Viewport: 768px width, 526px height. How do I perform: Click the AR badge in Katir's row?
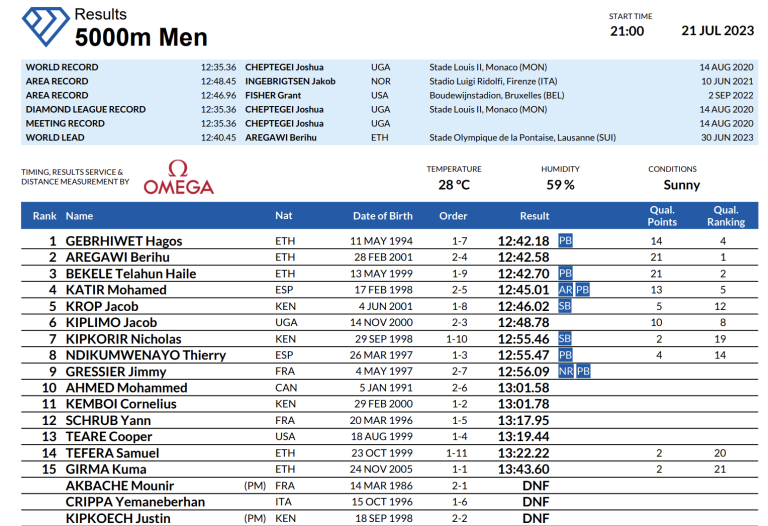[565, 290]
